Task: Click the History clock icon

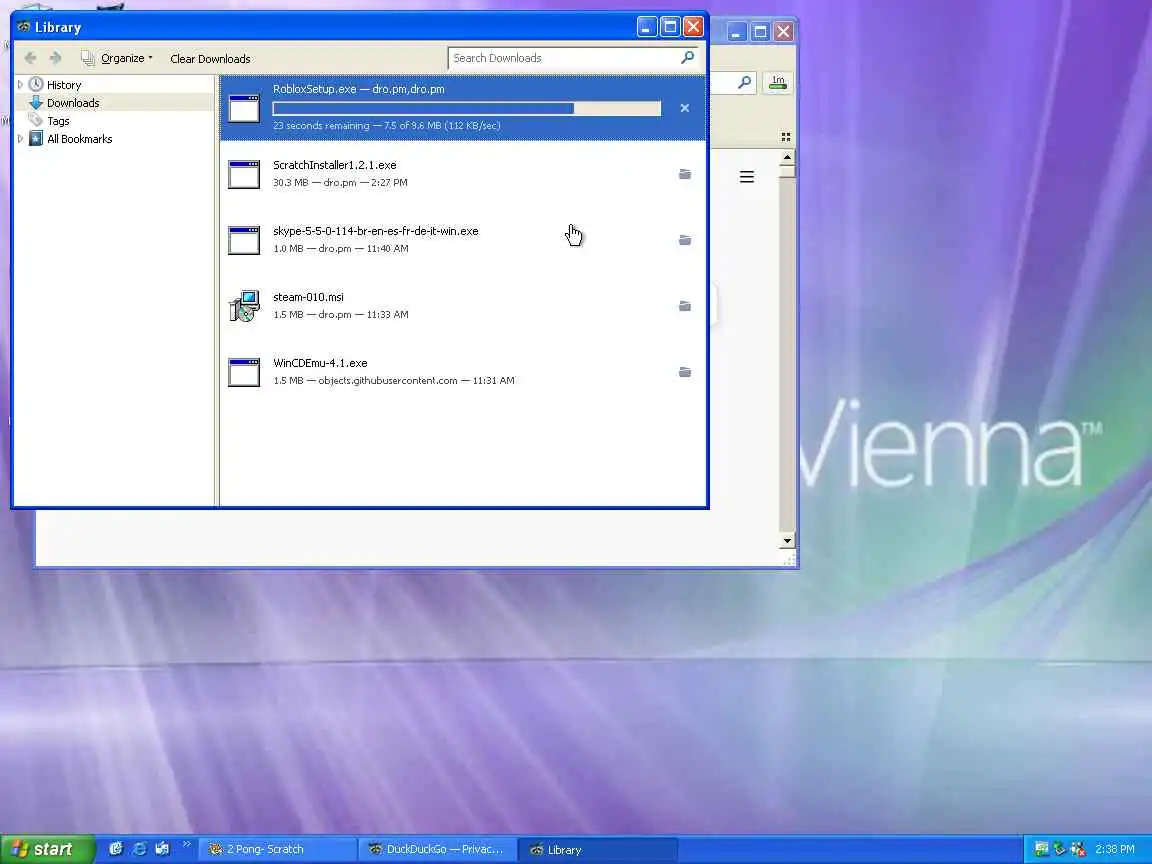Action: point(35,84)
